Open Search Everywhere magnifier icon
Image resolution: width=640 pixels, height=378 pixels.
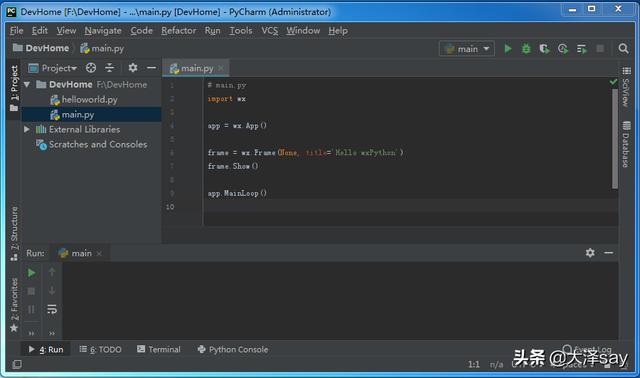tap(623, 49)
